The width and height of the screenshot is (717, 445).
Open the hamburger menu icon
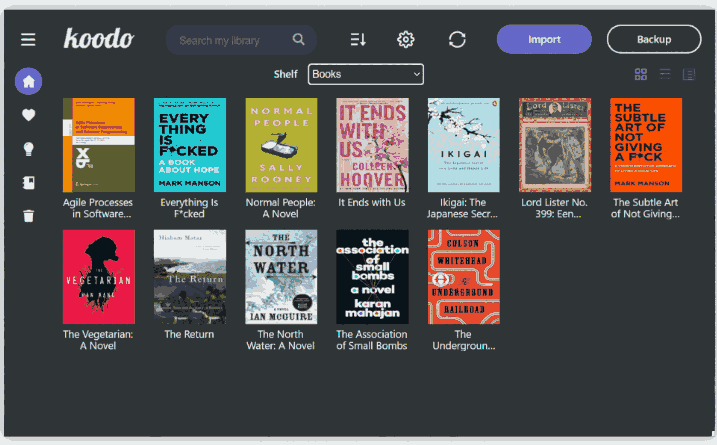tap(28, 39)
